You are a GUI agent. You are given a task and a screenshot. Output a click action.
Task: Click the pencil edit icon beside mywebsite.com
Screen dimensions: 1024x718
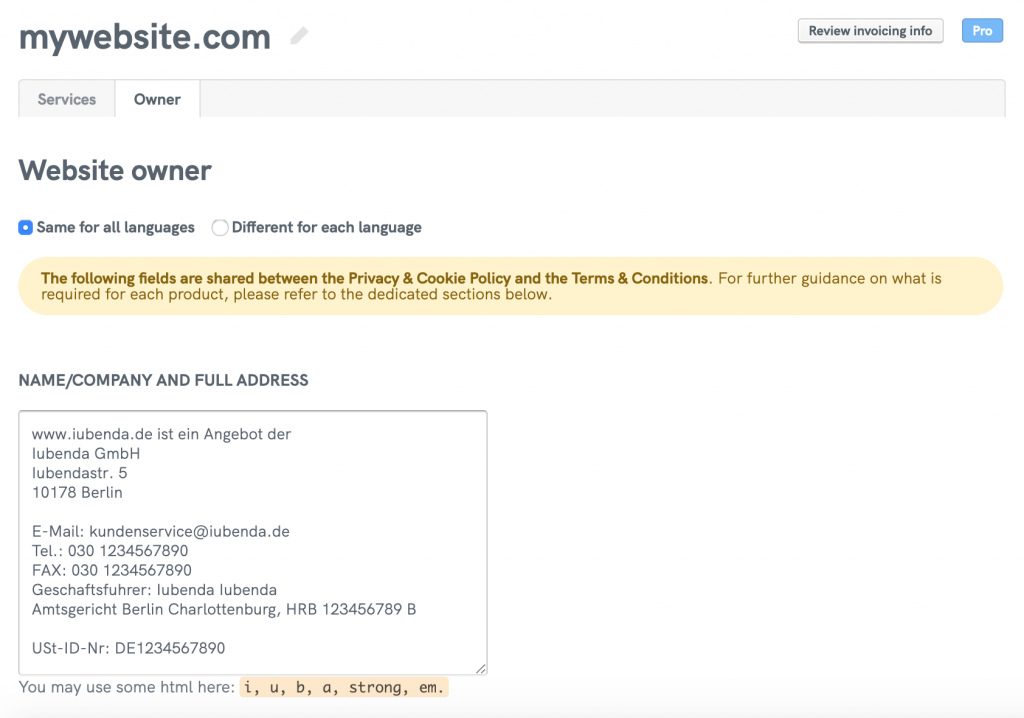coord(299,37)
